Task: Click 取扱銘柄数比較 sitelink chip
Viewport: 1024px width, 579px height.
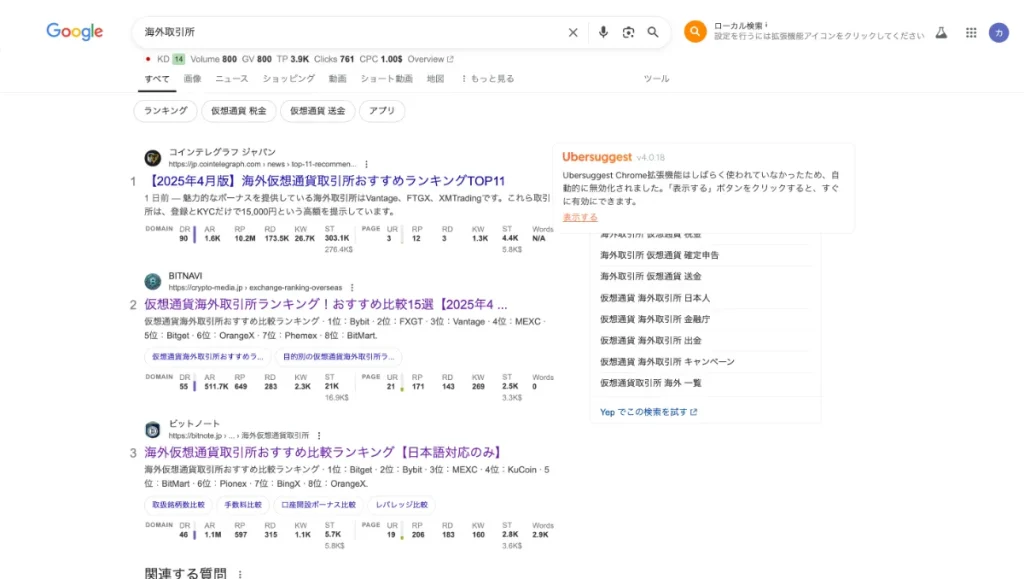Action: (x=178, y=505)
